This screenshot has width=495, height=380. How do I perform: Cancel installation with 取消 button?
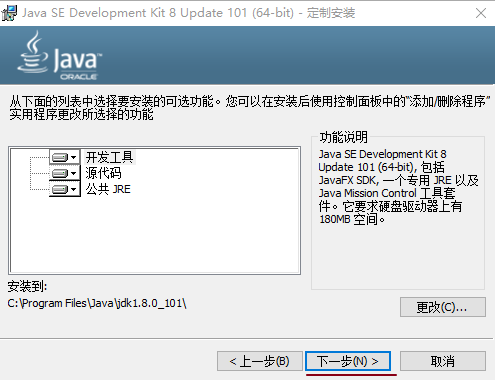pyautogui.click(x=443, y=361)
